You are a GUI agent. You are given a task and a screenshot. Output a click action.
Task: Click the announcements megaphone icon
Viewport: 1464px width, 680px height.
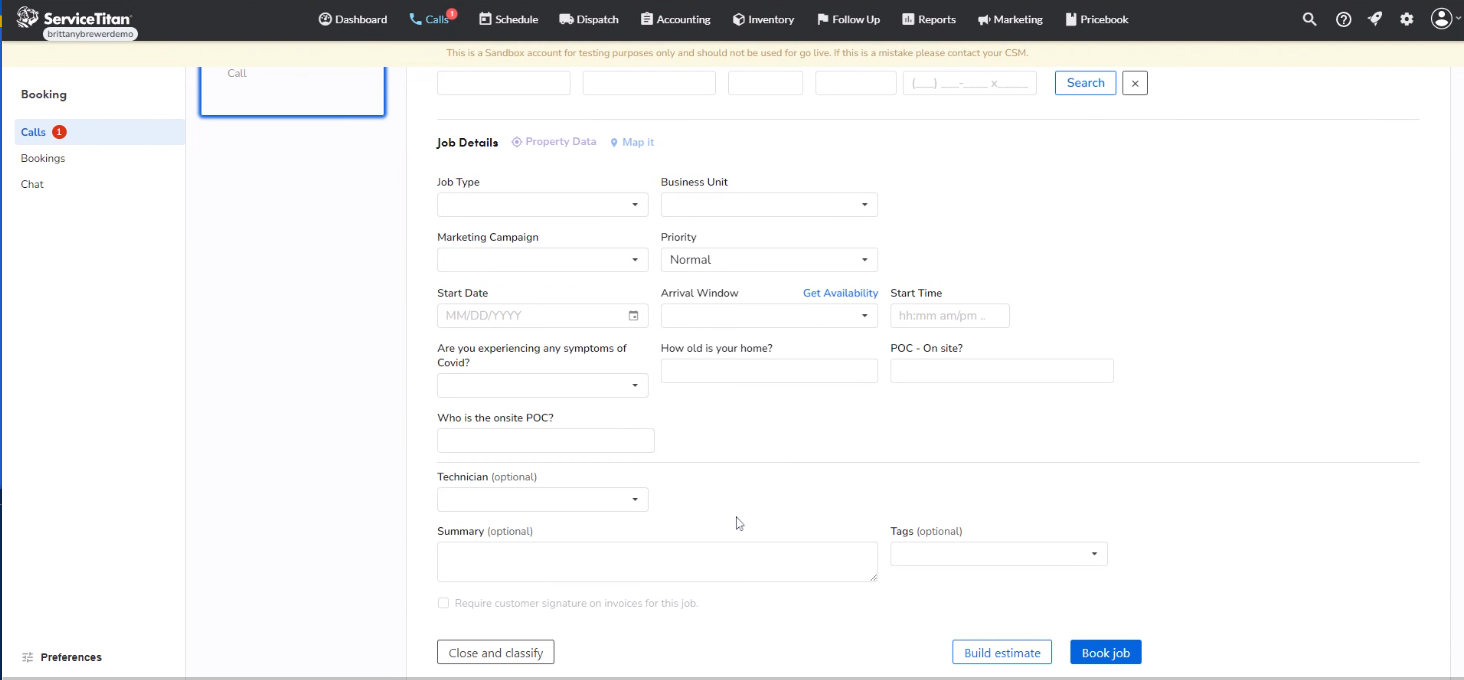(1374, 19)
